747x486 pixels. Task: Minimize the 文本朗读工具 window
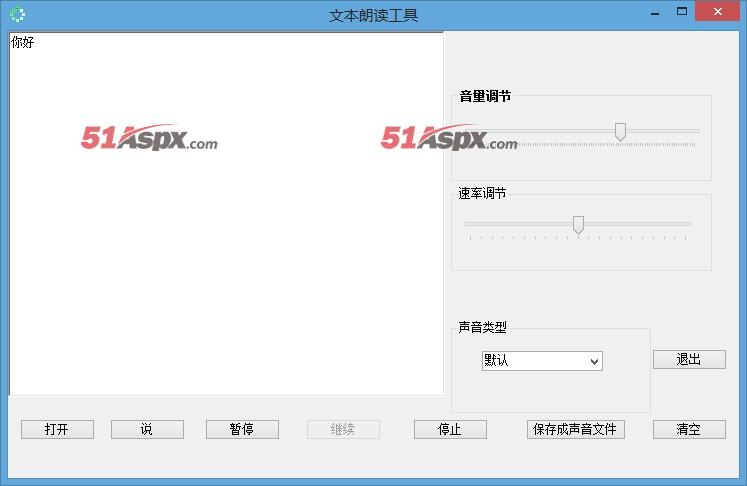pyautogui.click(x=655, y=12)
